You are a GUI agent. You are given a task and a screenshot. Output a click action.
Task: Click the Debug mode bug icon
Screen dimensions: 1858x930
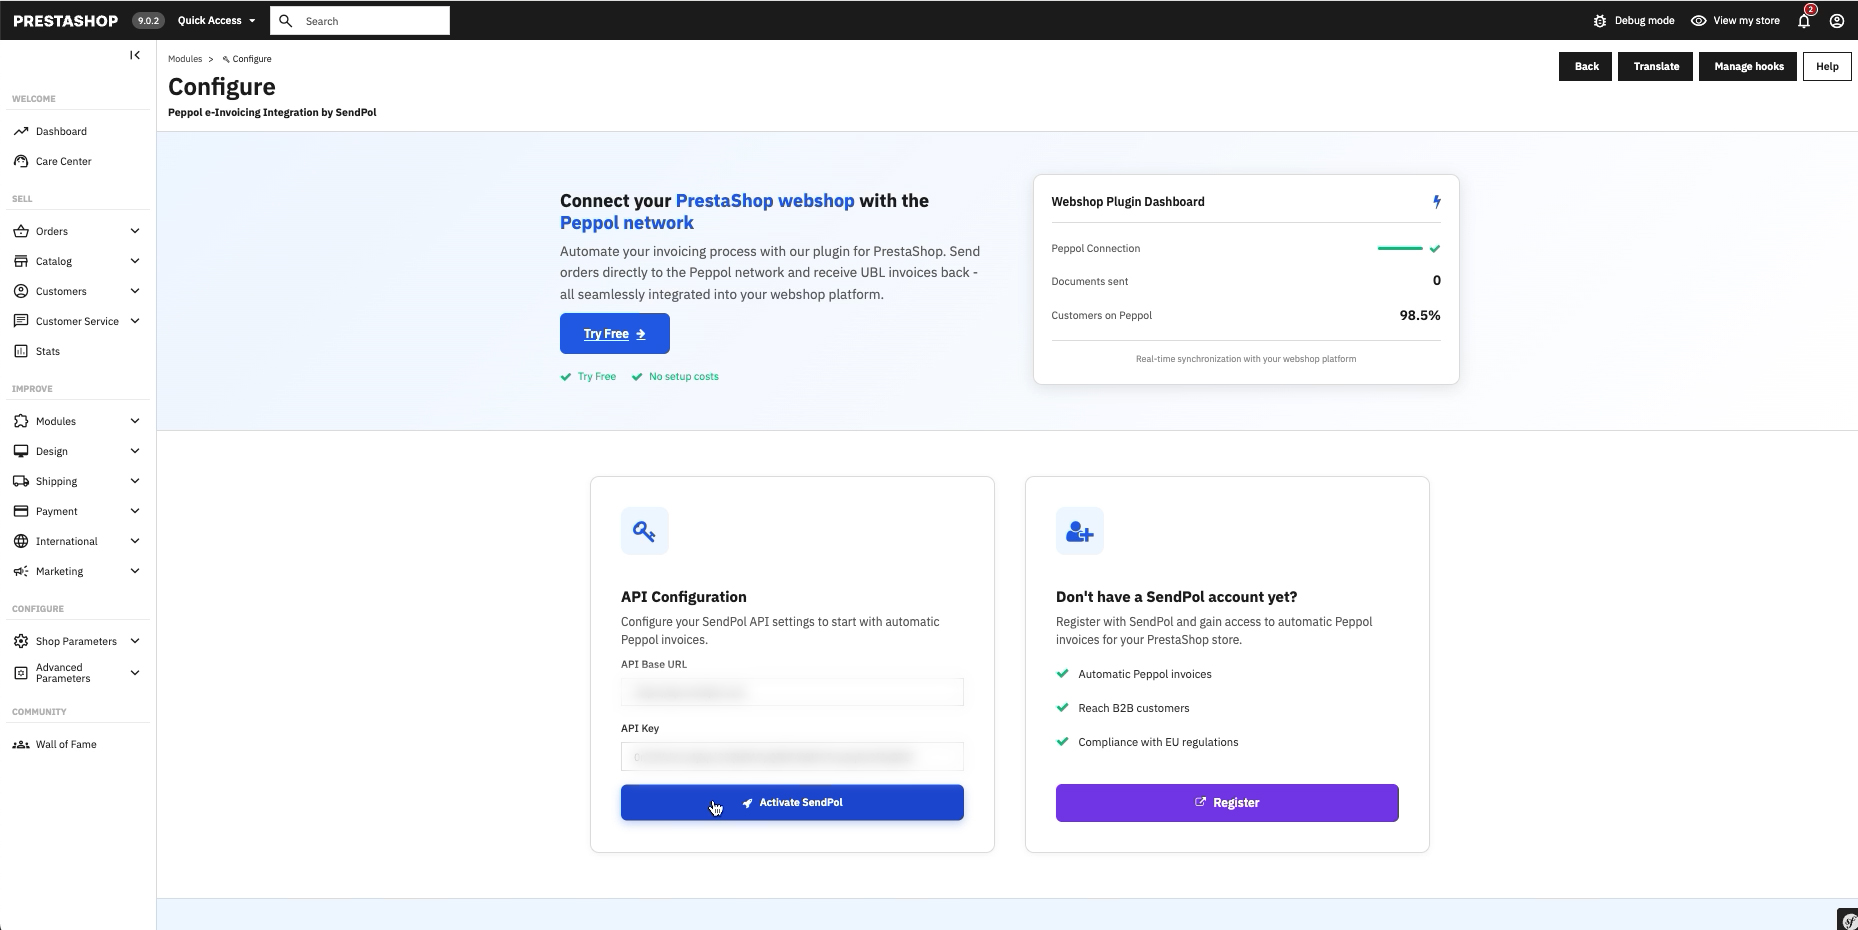[x=1600, y=20]
